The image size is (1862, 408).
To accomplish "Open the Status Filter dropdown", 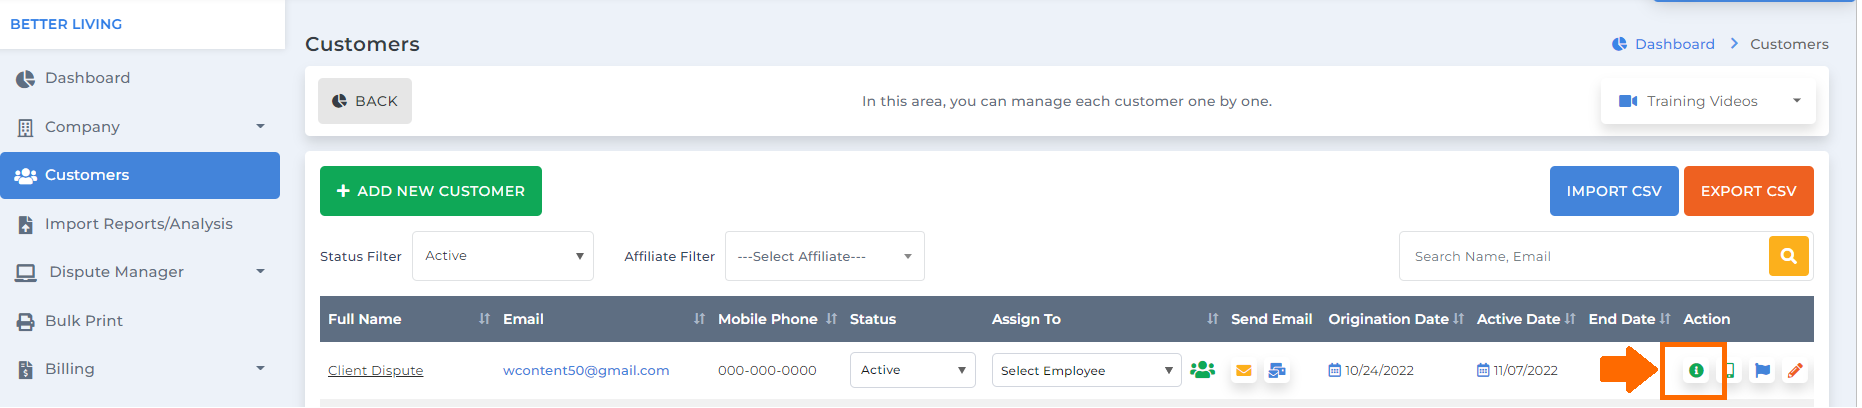I will pyautogui.click(x=503, y=256).
